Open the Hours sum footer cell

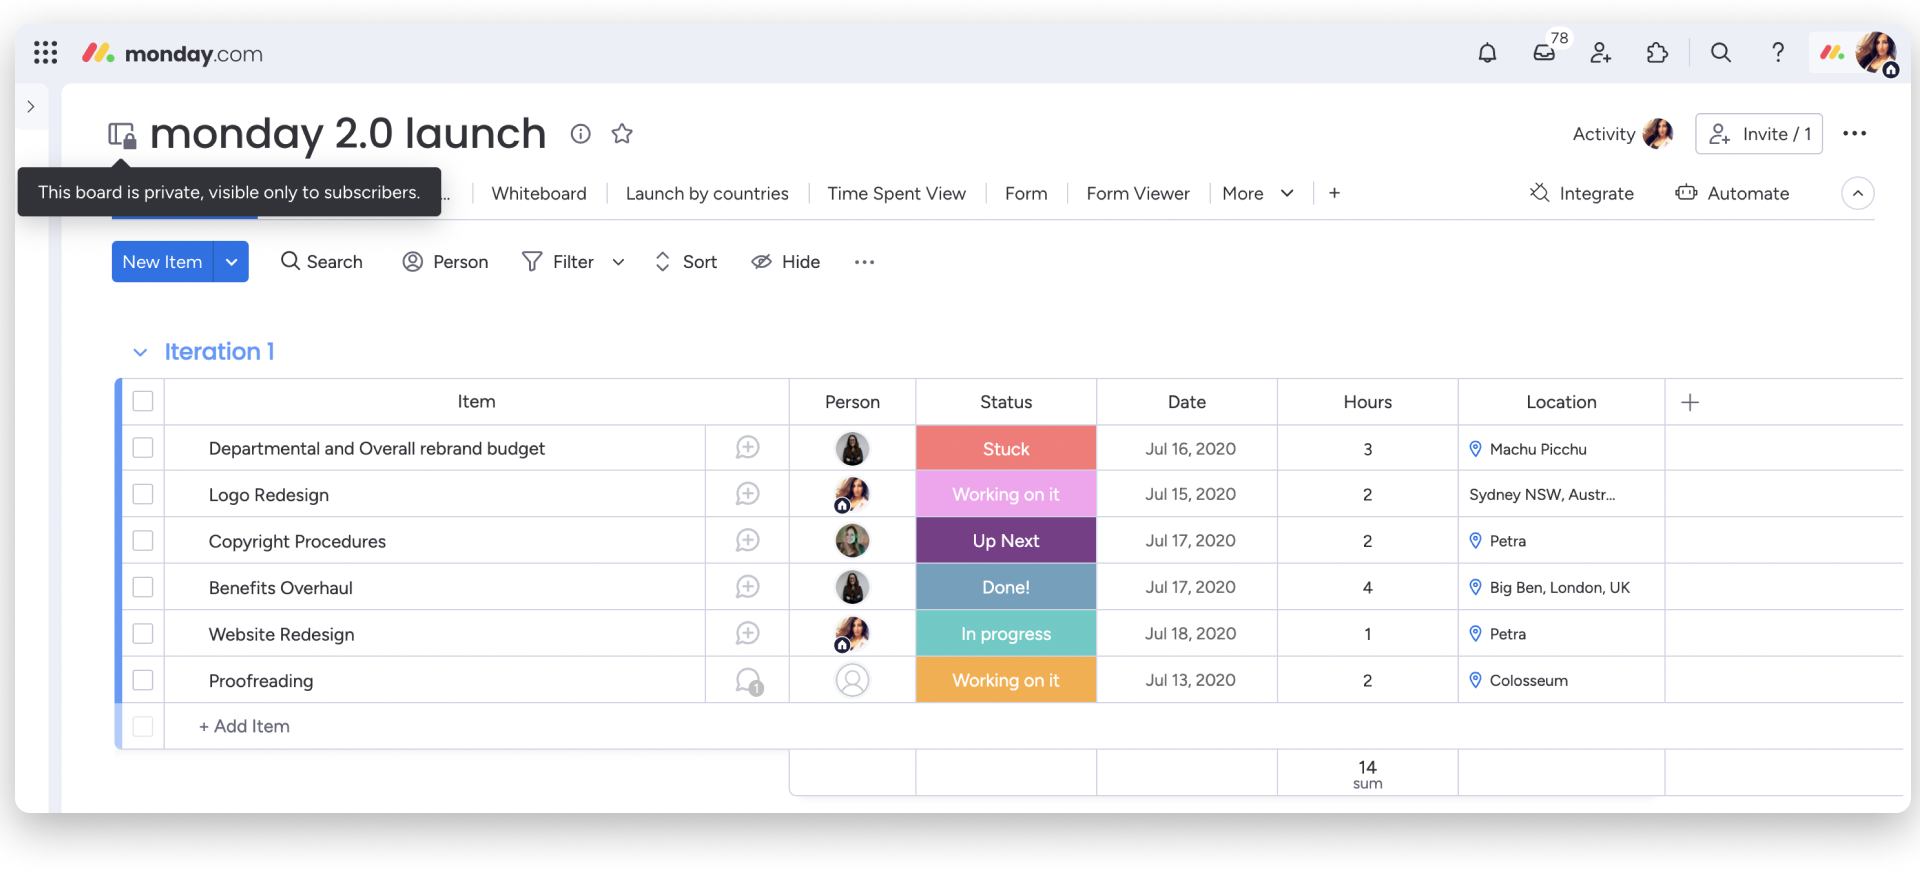click(x=1367, y=773)
